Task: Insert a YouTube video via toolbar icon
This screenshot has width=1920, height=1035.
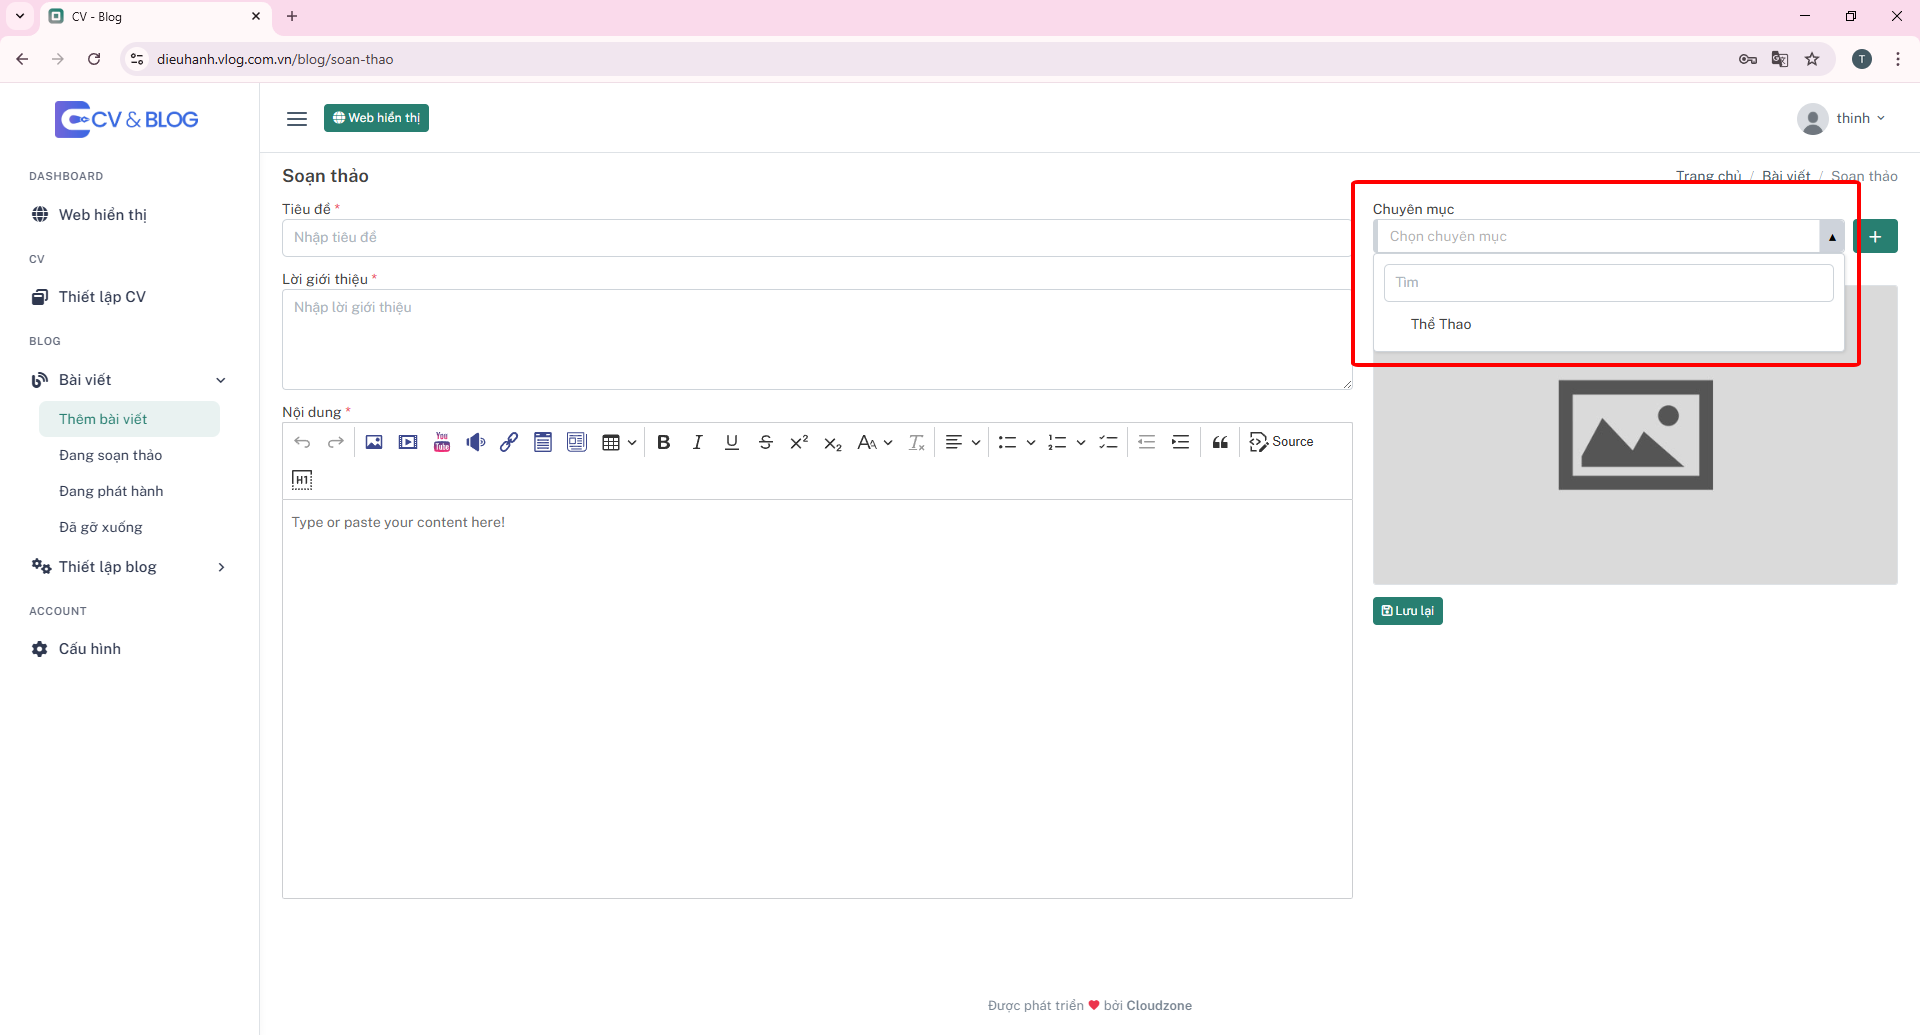Action: coord(442,442)
